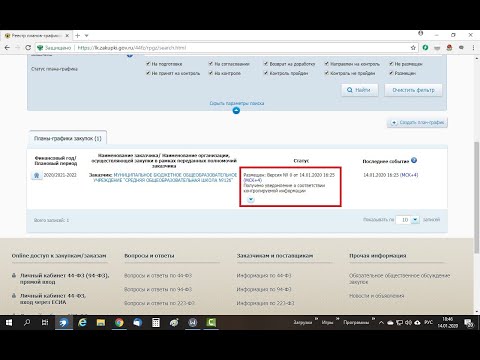Select the Планы-графики закупок (1) tab
This screenshot has height=360, width=480.
coord(68,138)
